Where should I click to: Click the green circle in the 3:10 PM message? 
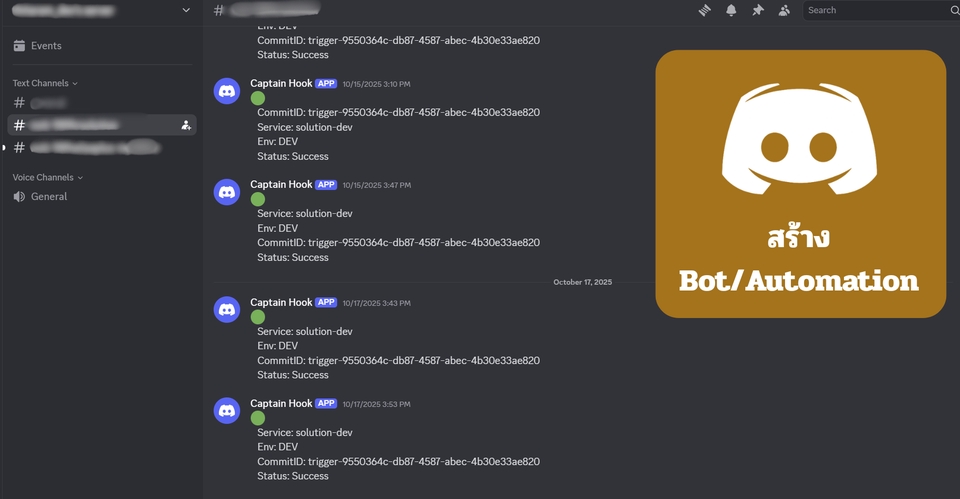258,98
